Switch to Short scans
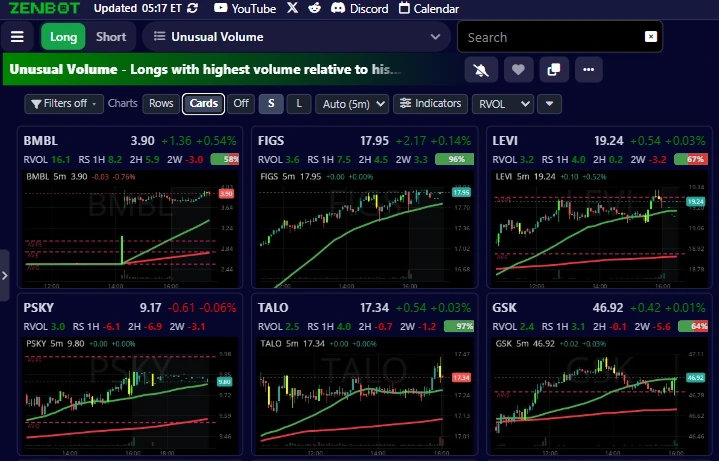 click(x=111, y=37)
